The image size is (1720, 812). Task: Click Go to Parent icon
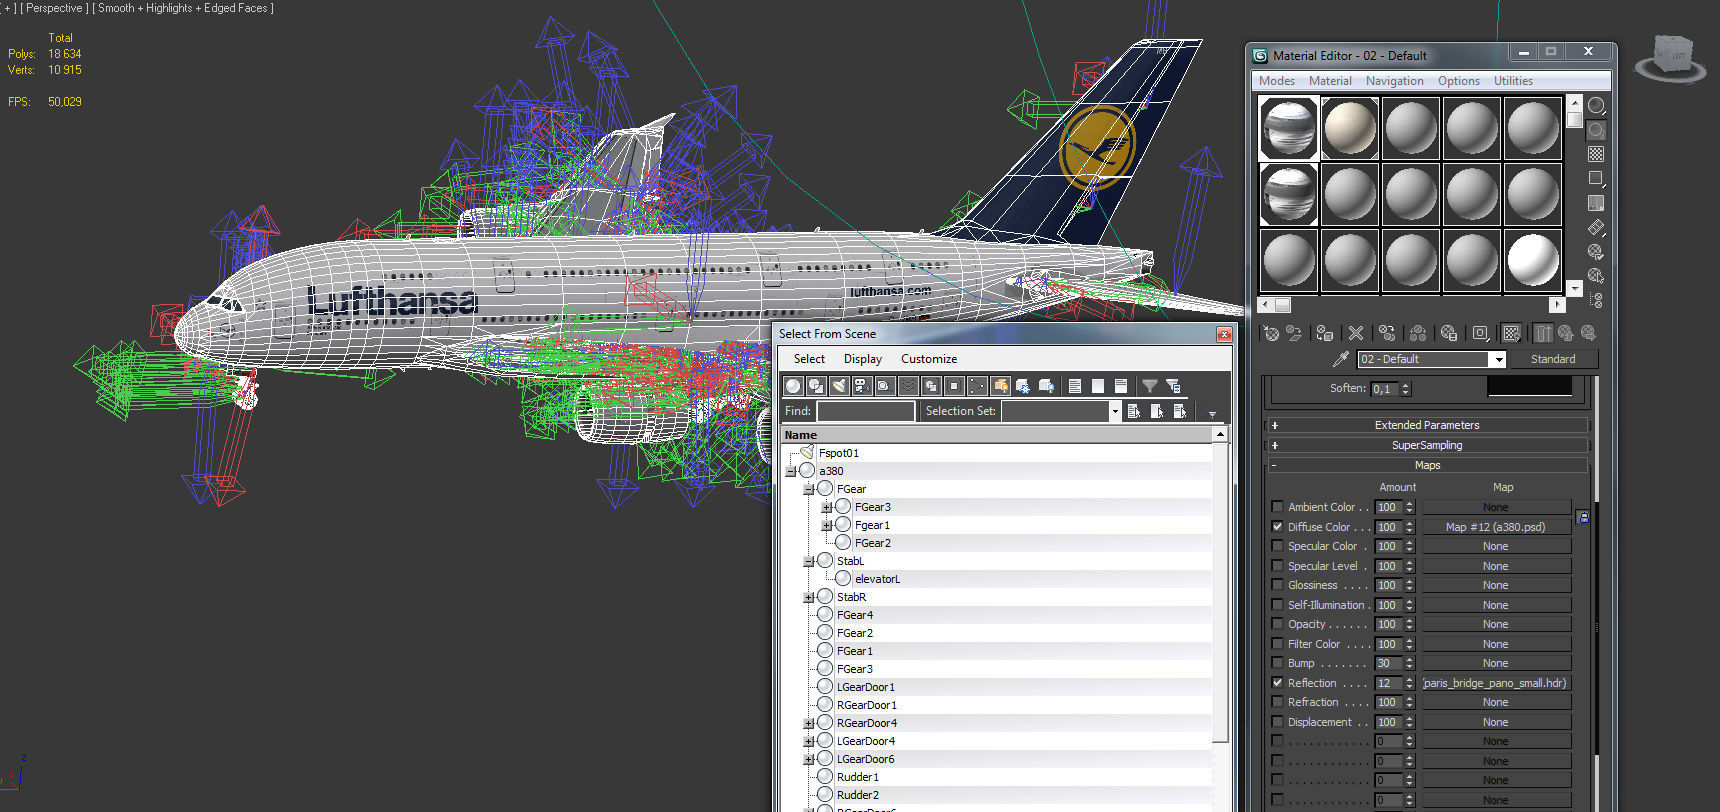1566,333
